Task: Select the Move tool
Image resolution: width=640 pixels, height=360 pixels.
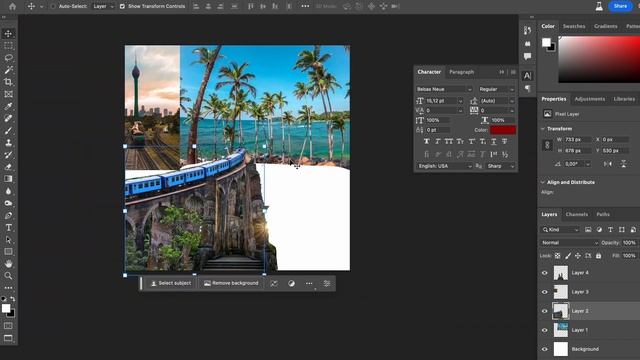Action: tap(8, 33)
